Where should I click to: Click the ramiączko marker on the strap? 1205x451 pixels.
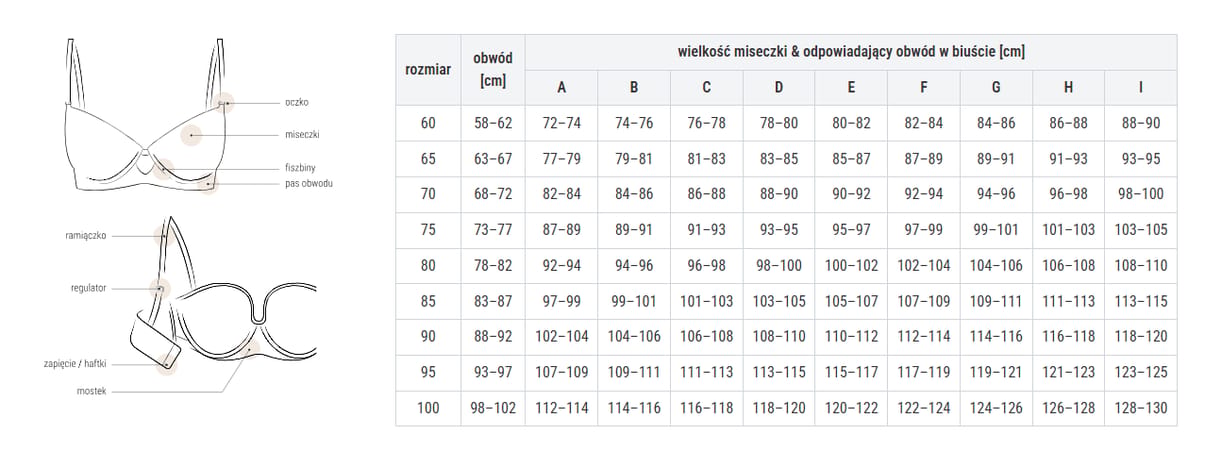coord(160,236)
